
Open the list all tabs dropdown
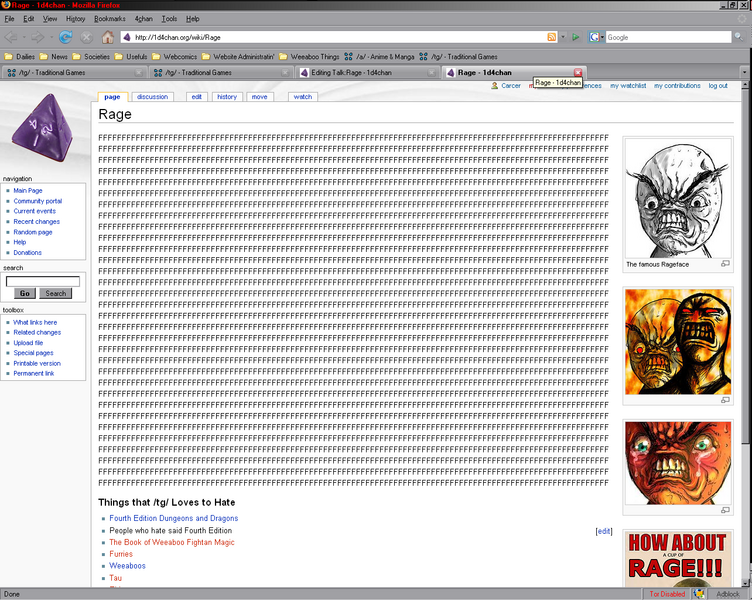744,72
